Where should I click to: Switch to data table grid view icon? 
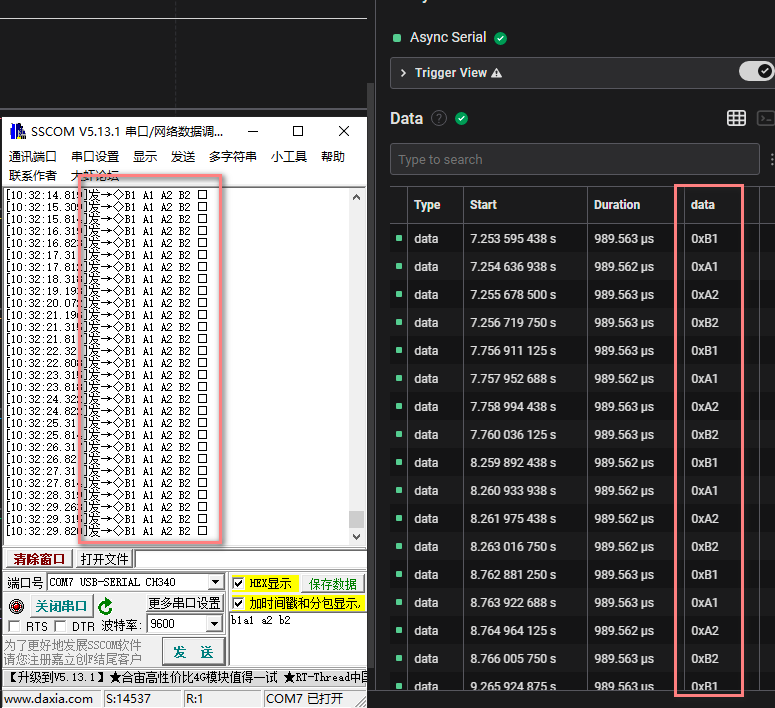[736, 118]
